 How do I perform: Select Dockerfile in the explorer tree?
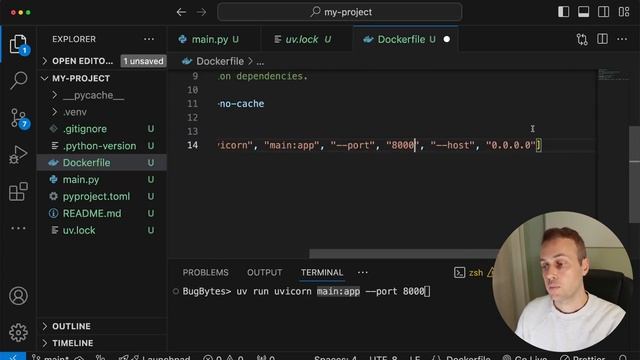coord(102,162)
